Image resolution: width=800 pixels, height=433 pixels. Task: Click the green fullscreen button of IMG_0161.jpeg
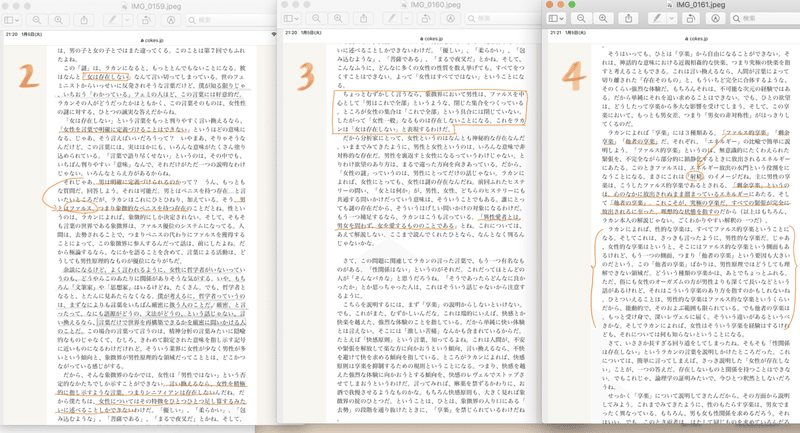(x=571, y=5)
